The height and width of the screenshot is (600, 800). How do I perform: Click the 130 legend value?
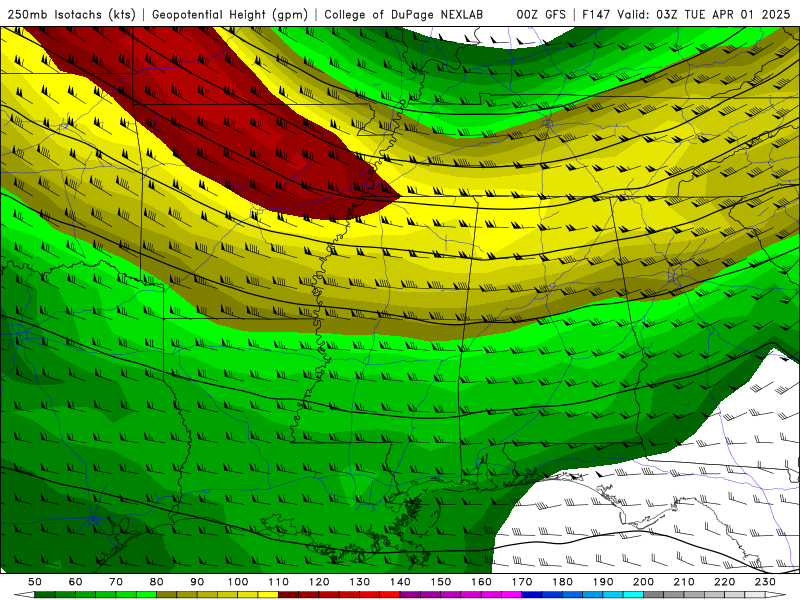point(359,582)
